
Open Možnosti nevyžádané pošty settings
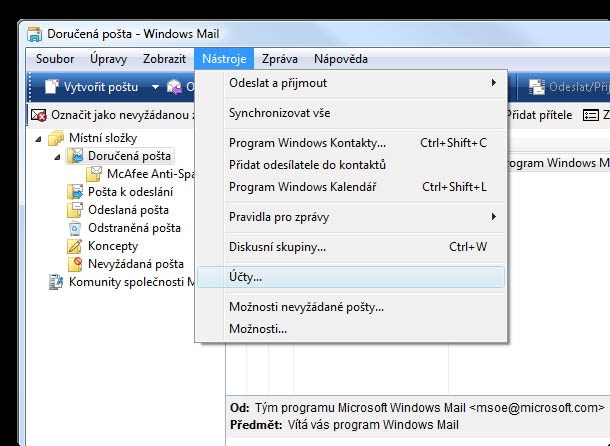(351, 307)
